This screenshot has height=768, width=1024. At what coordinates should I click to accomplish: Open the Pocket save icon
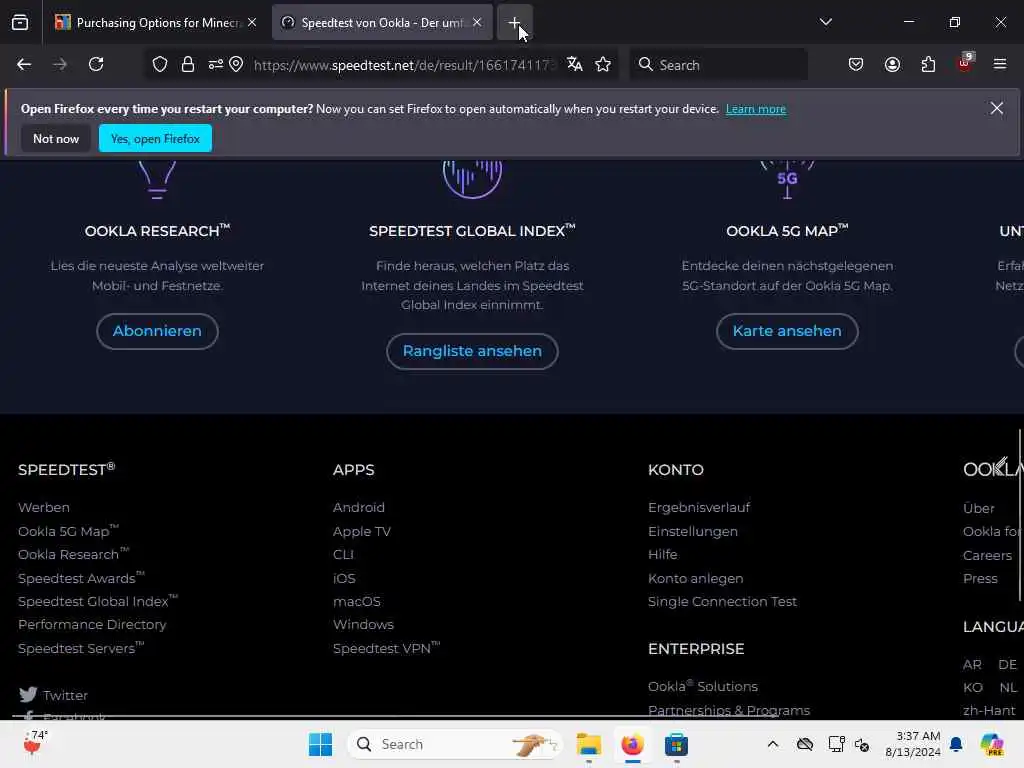[856, 64]
